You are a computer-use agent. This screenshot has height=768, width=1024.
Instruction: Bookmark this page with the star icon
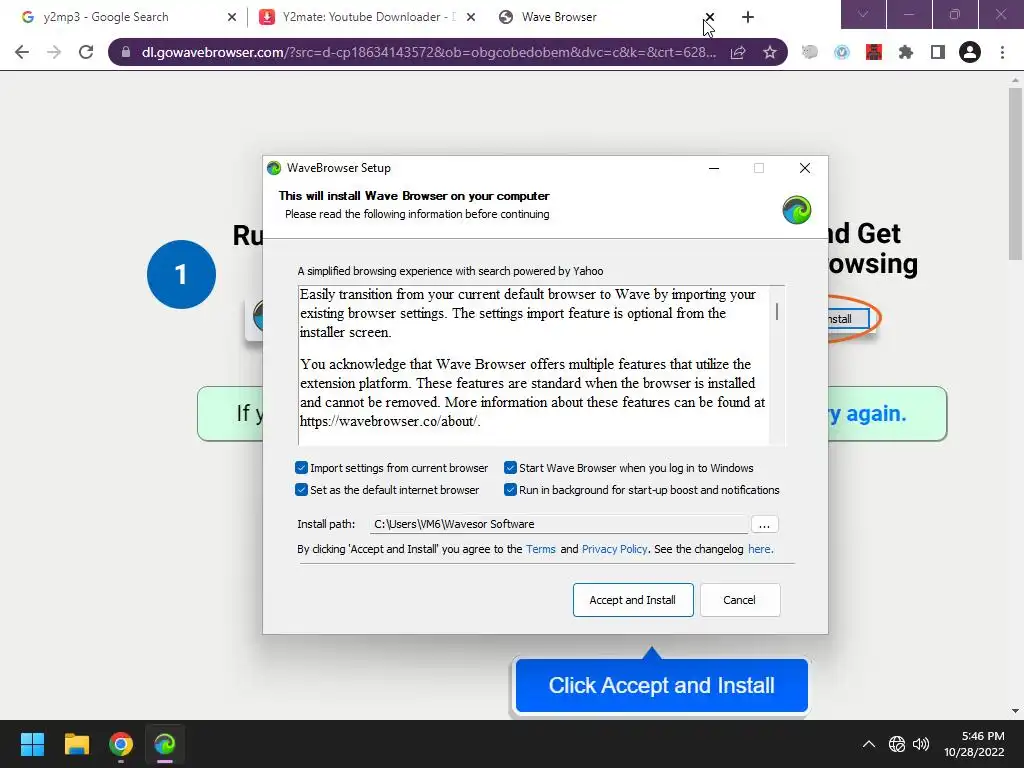point(770,52)
